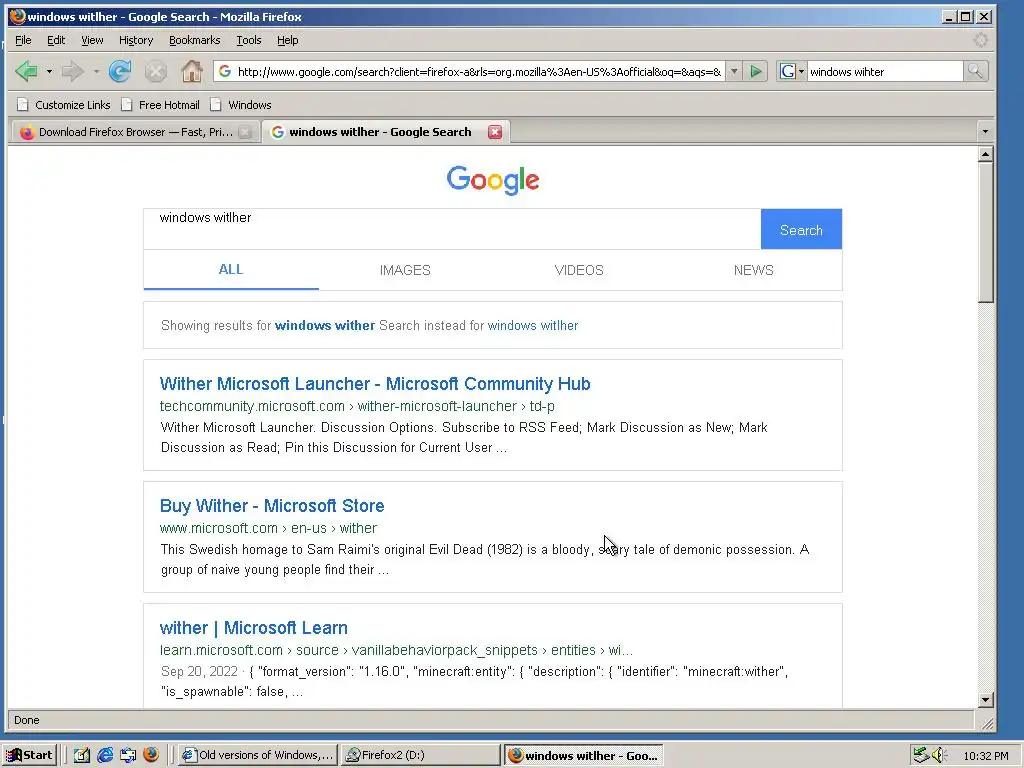This screenshot has width=1024, height=768.
Task: Switch to the IMAGES results tab
Action: (405, 270)
